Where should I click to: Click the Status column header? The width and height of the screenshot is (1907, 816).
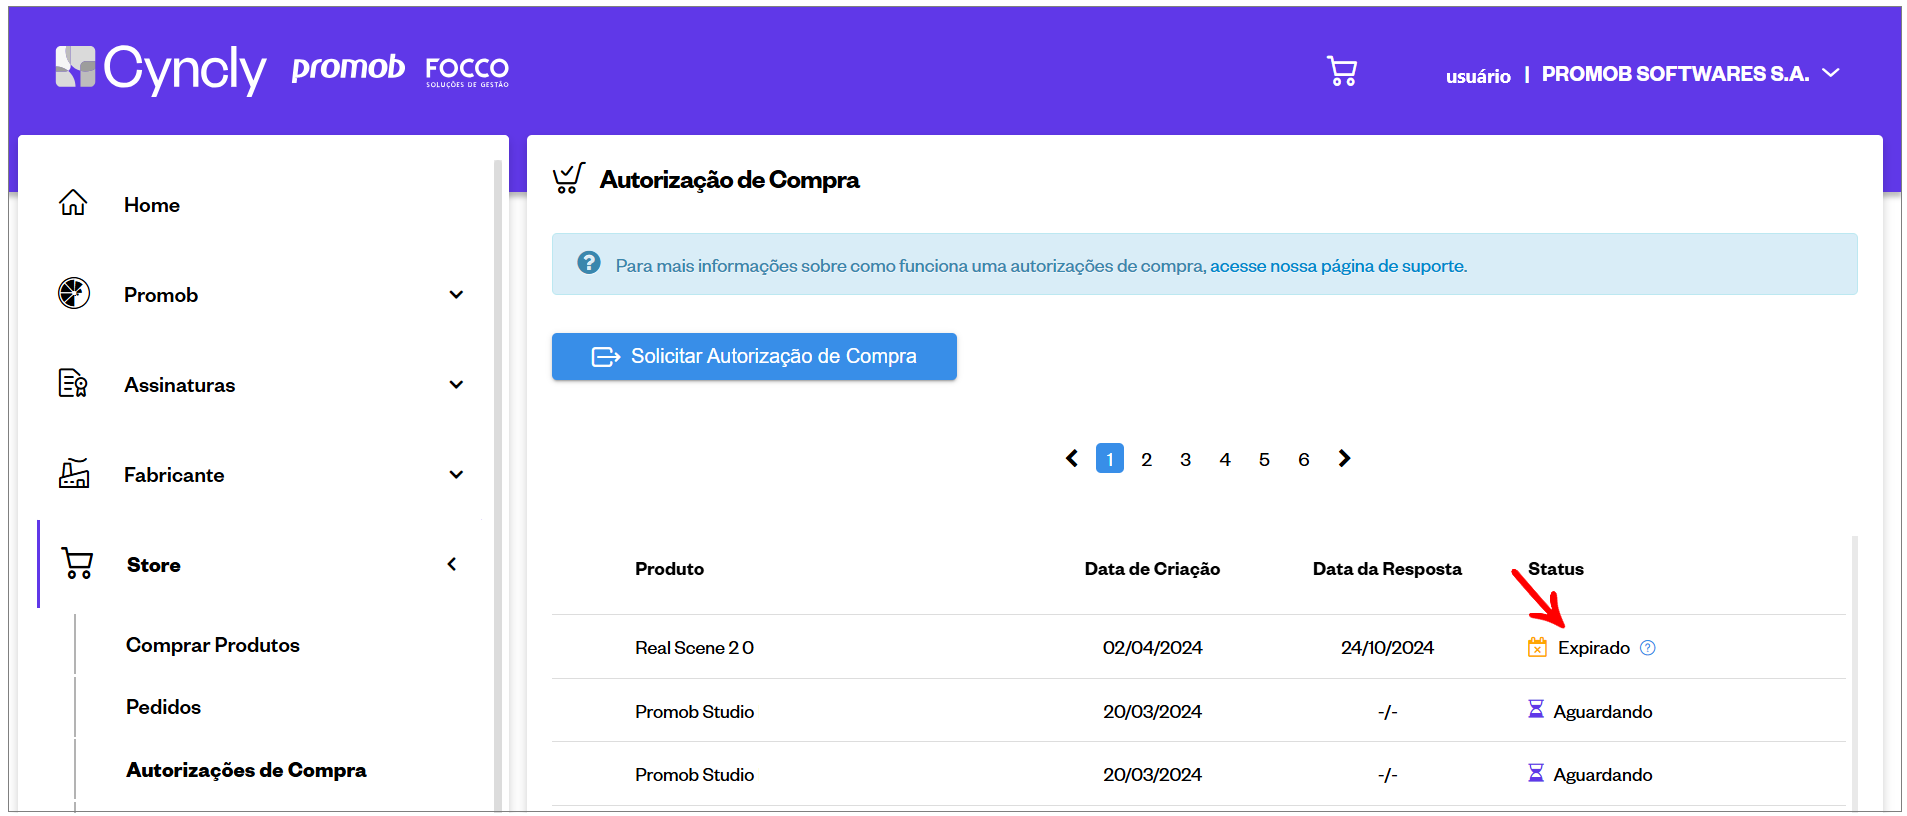click(x=1556, y=569)
